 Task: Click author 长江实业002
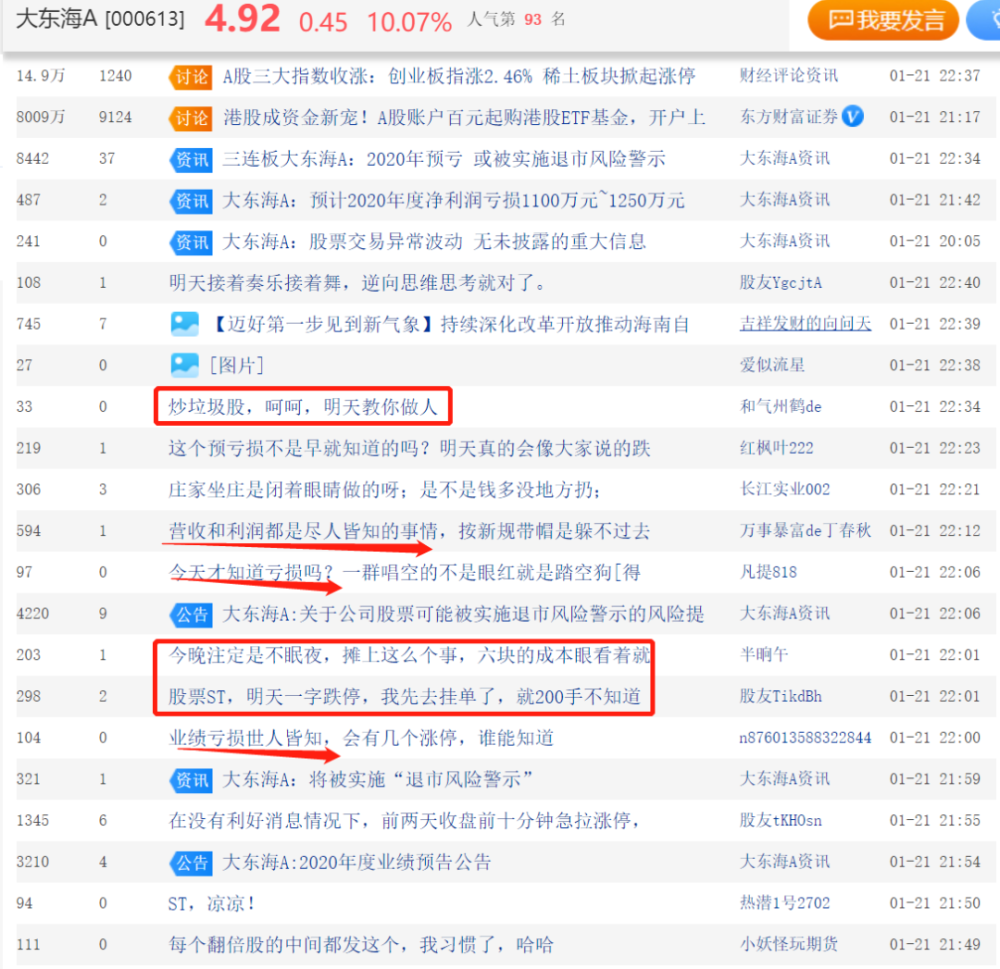(785, 489)
